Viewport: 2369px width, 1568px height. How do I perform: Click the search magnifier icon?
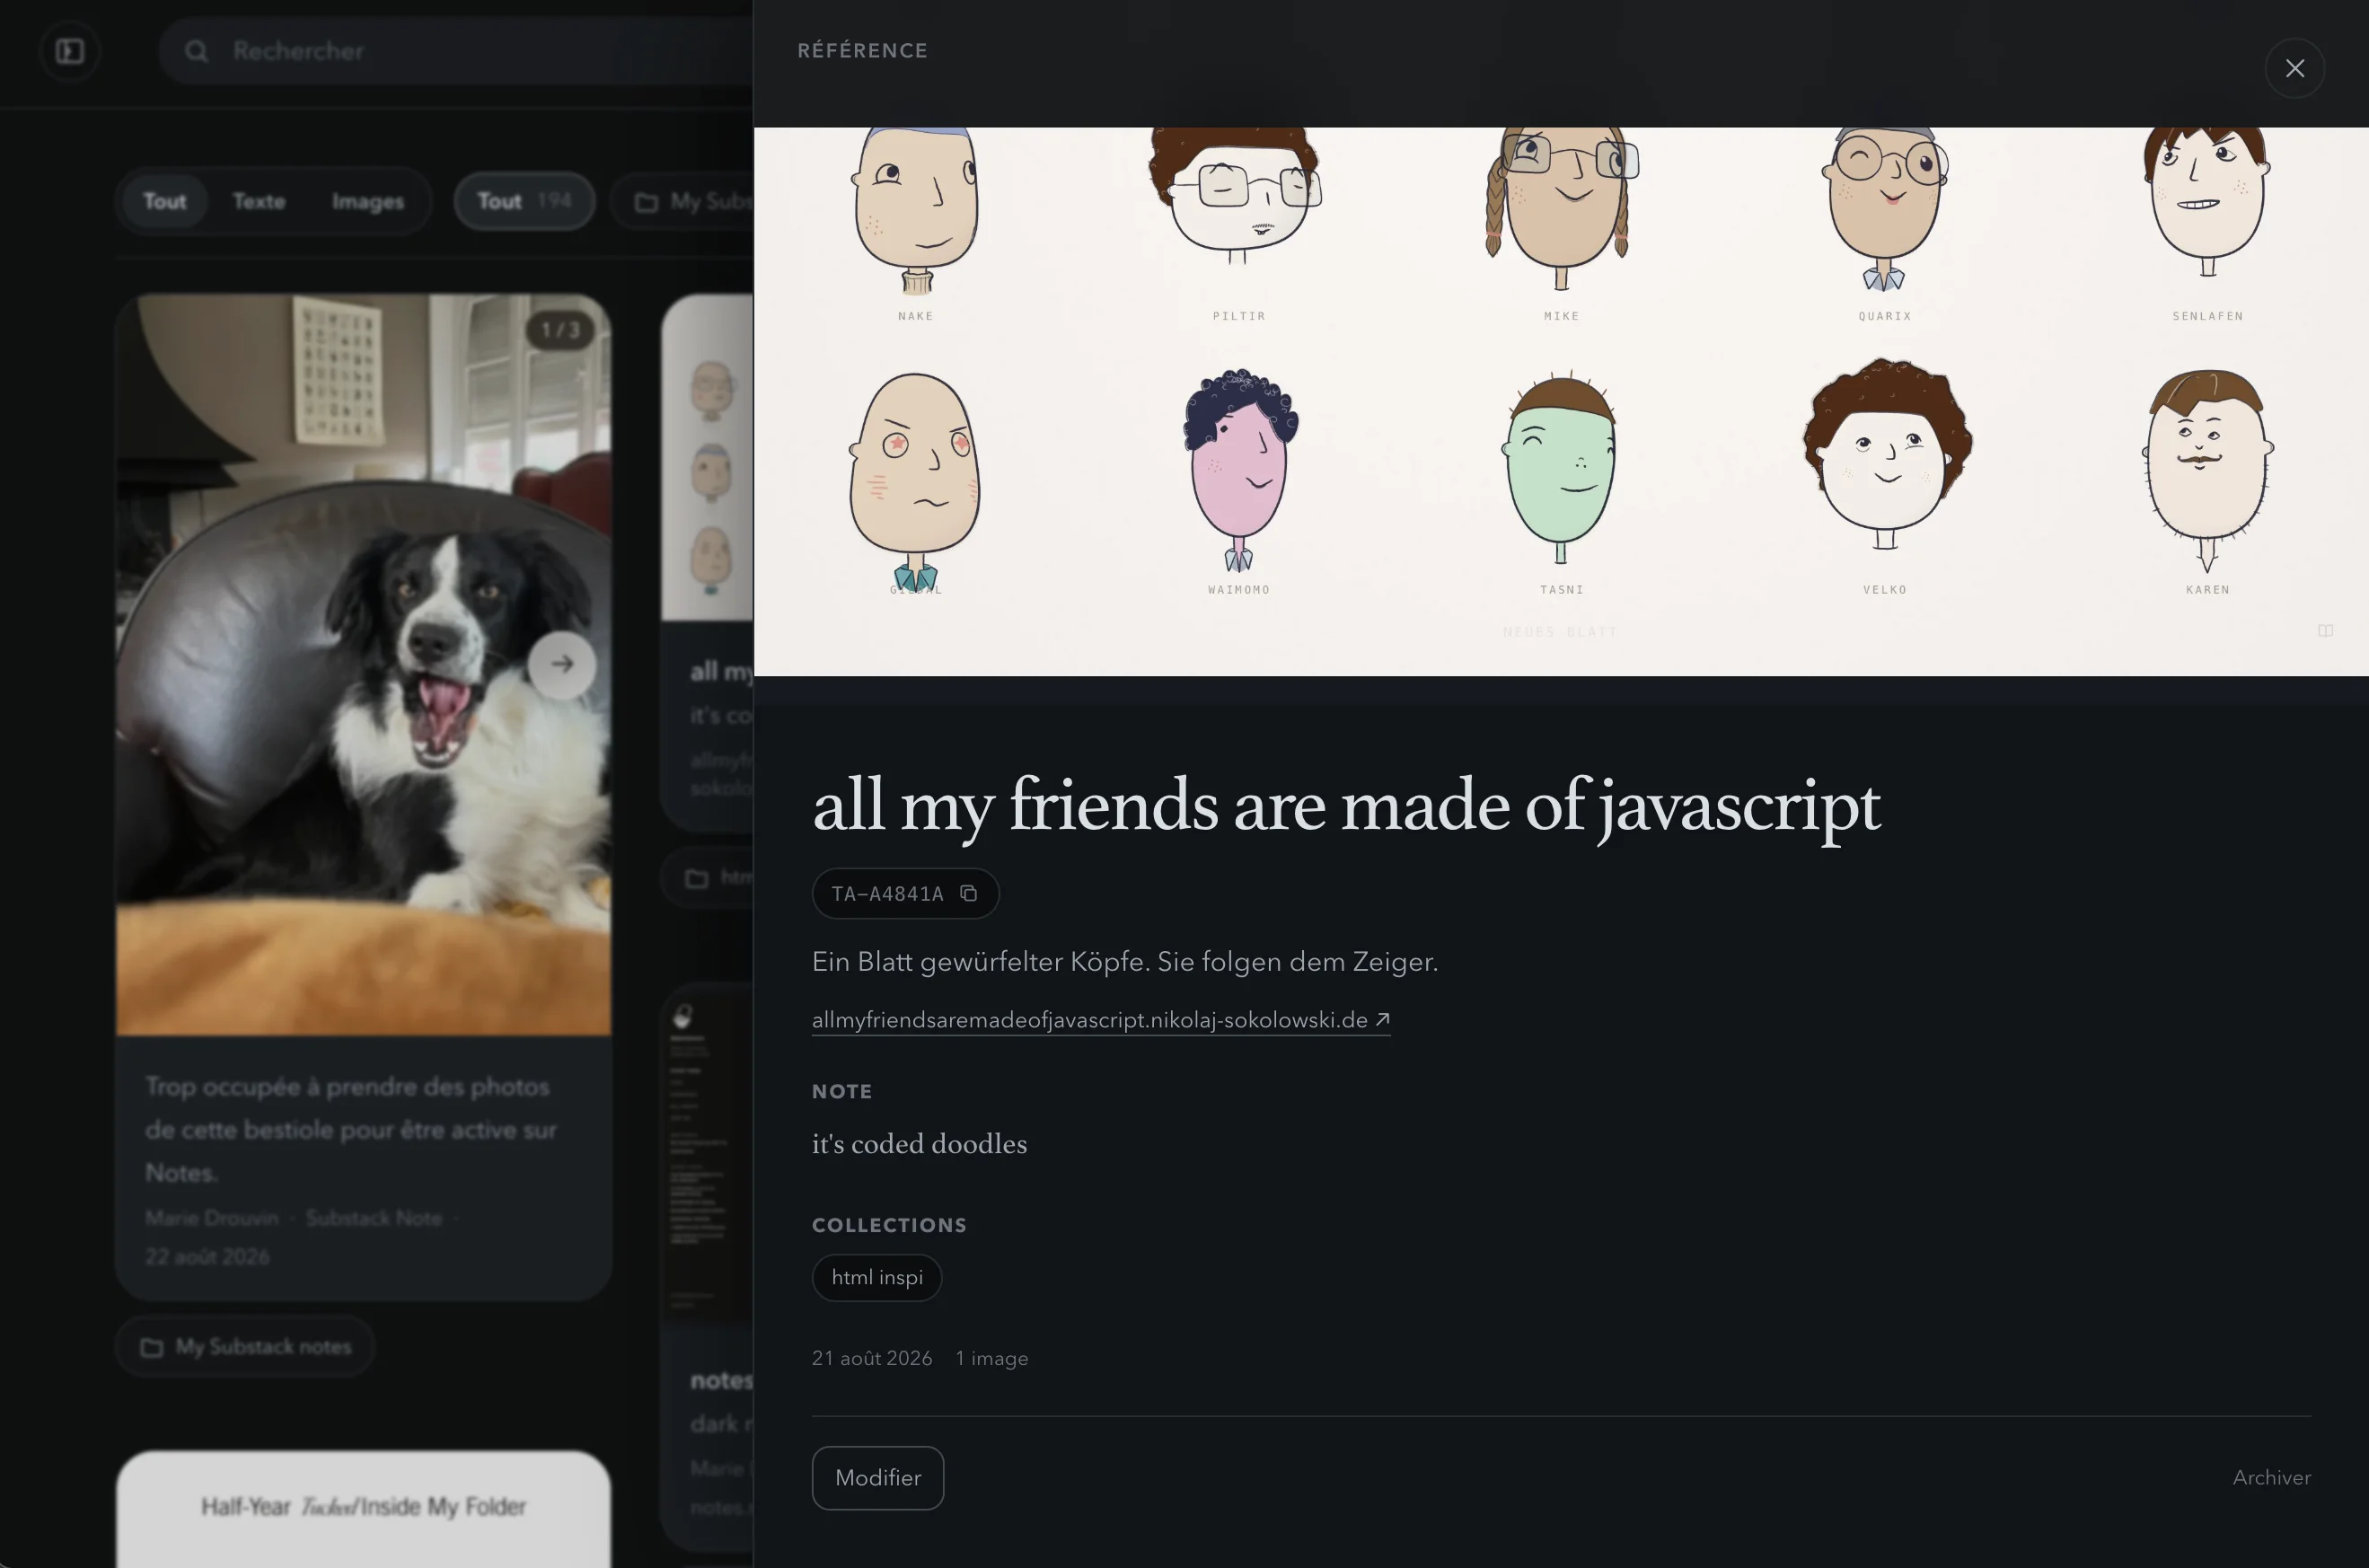[196, 51]
